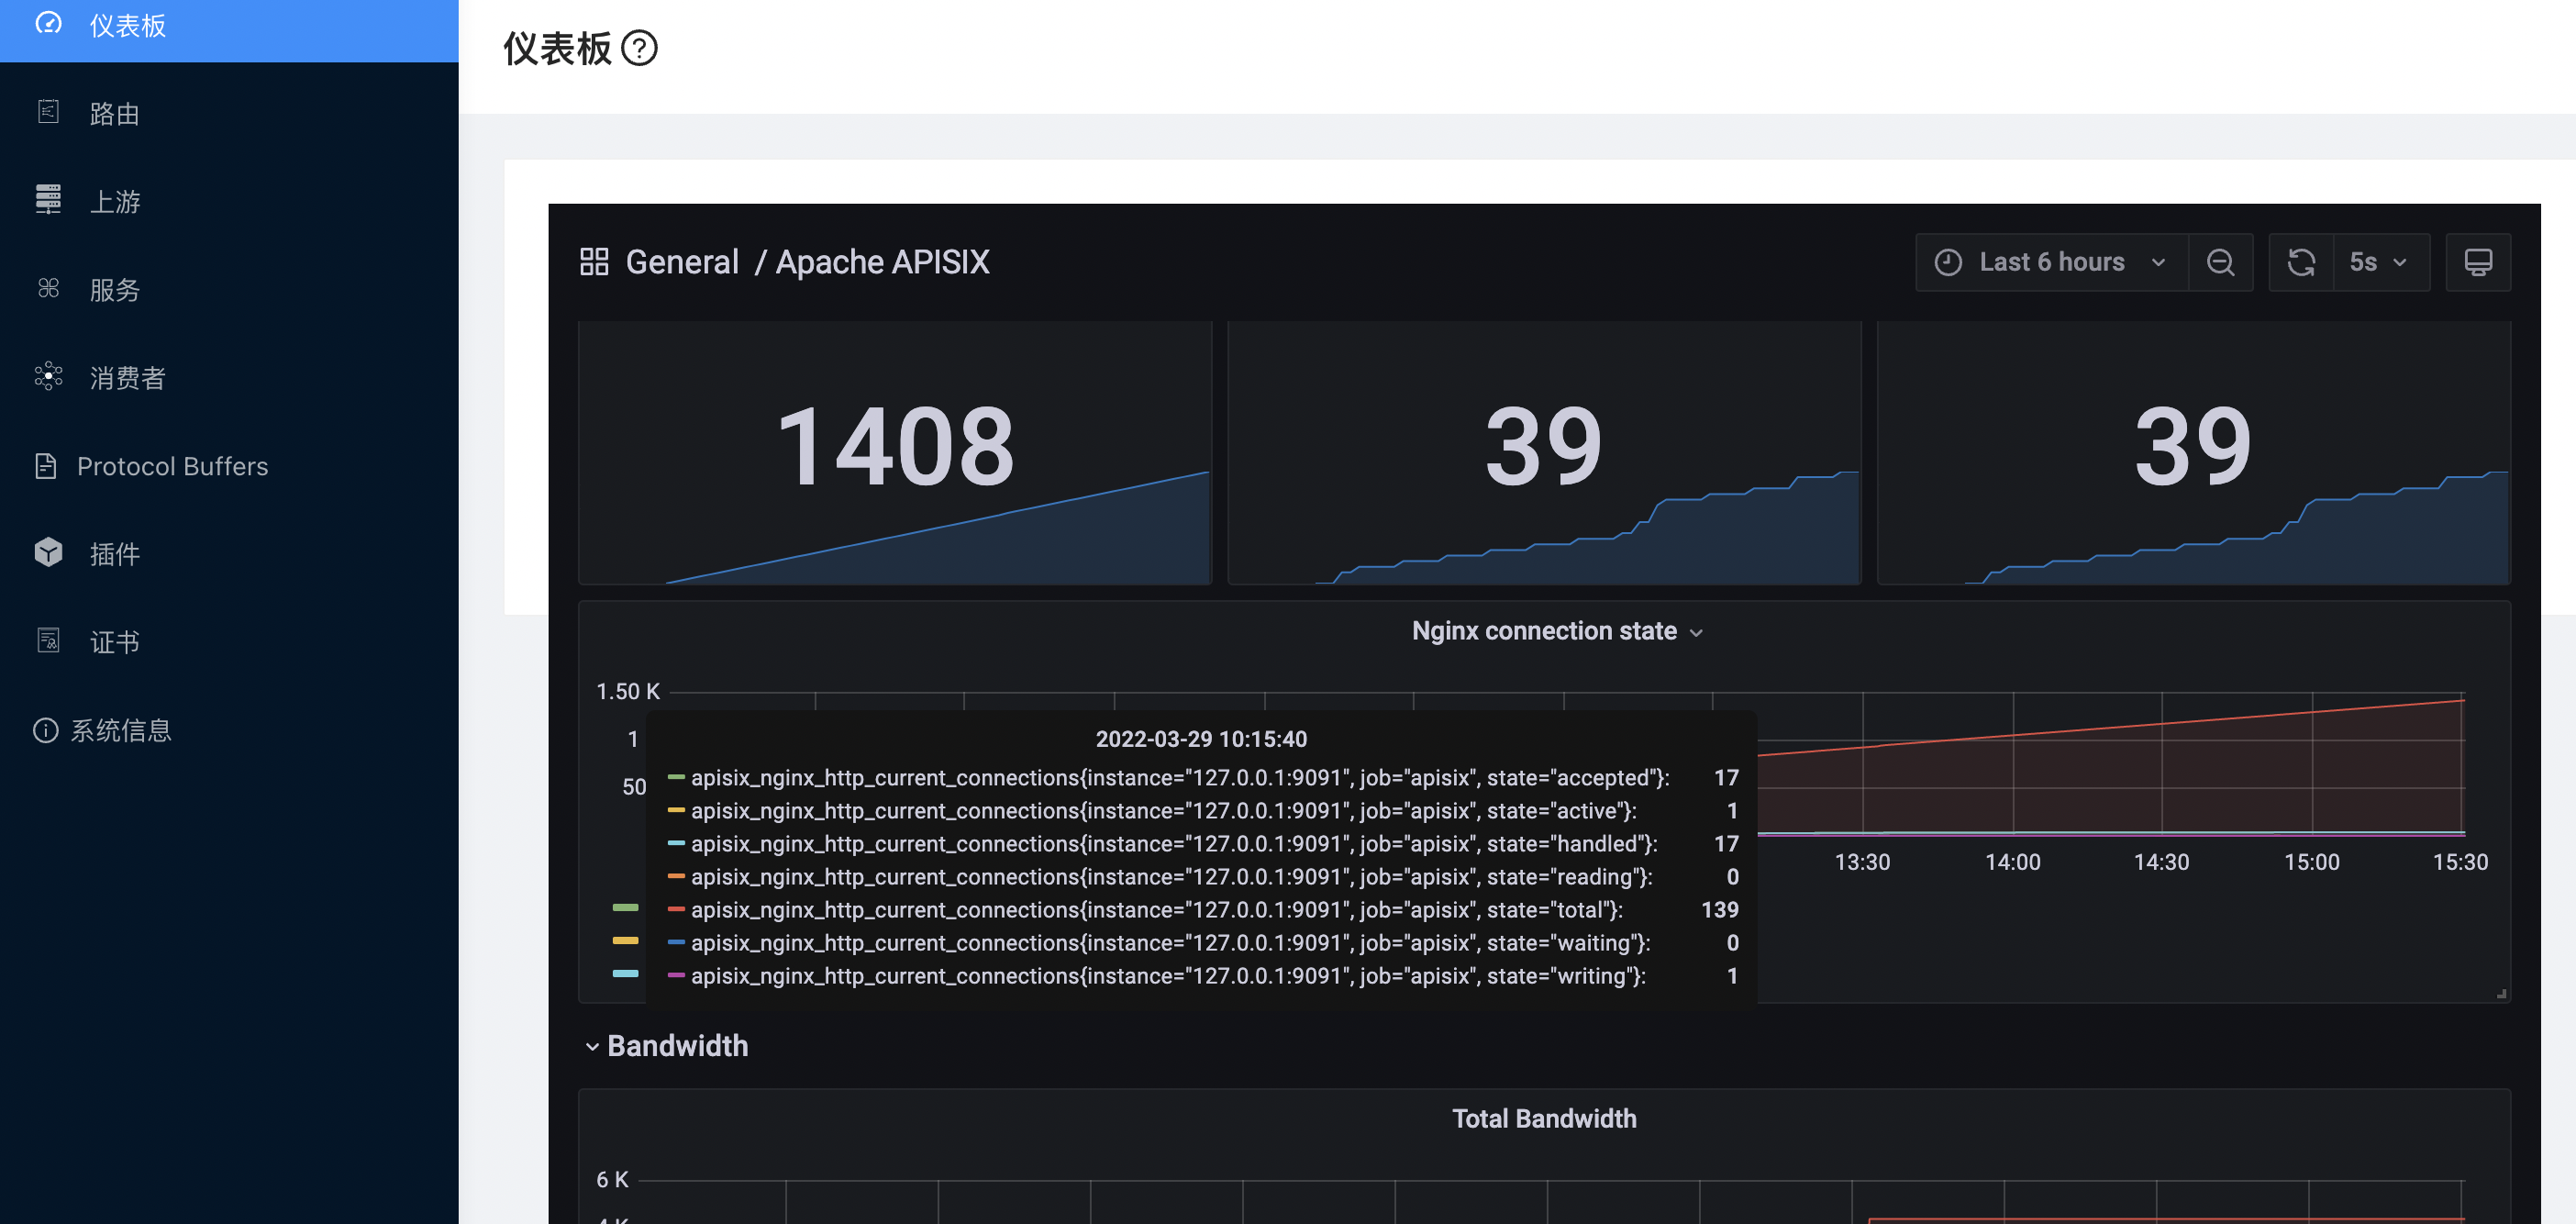Toggle the green legend series swatch
The width and height of the screenshot is (2576, 1224).
click(625, 907)
